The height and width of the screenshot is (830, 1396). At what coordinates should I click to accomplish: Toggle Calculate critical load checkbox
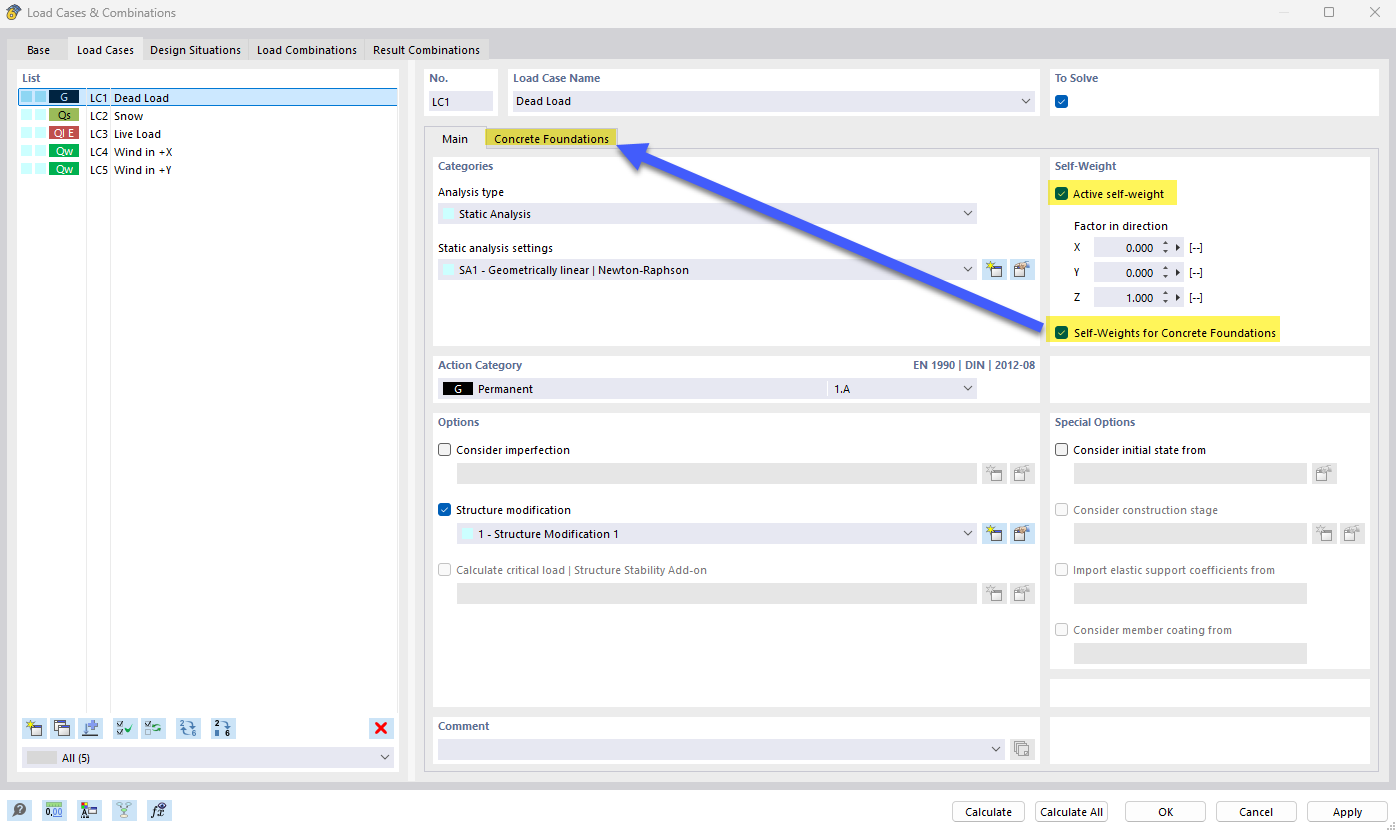pyautogui.click(x=445, y=570)
